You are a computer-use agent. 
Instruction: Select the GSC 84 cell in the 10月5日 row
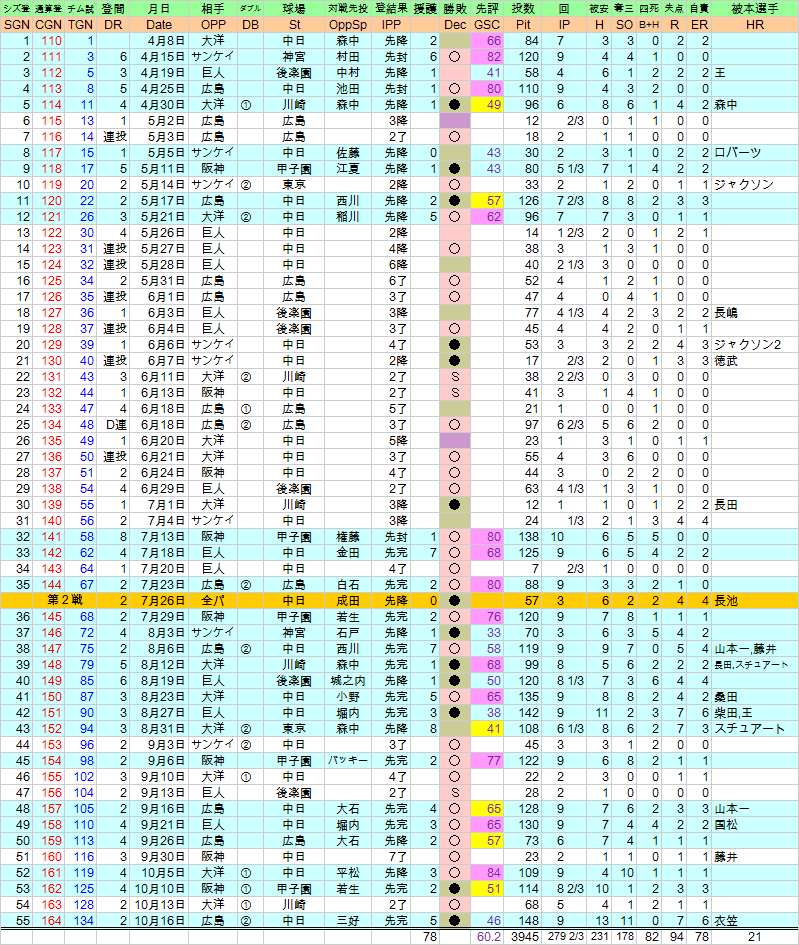tap(487, 873)
